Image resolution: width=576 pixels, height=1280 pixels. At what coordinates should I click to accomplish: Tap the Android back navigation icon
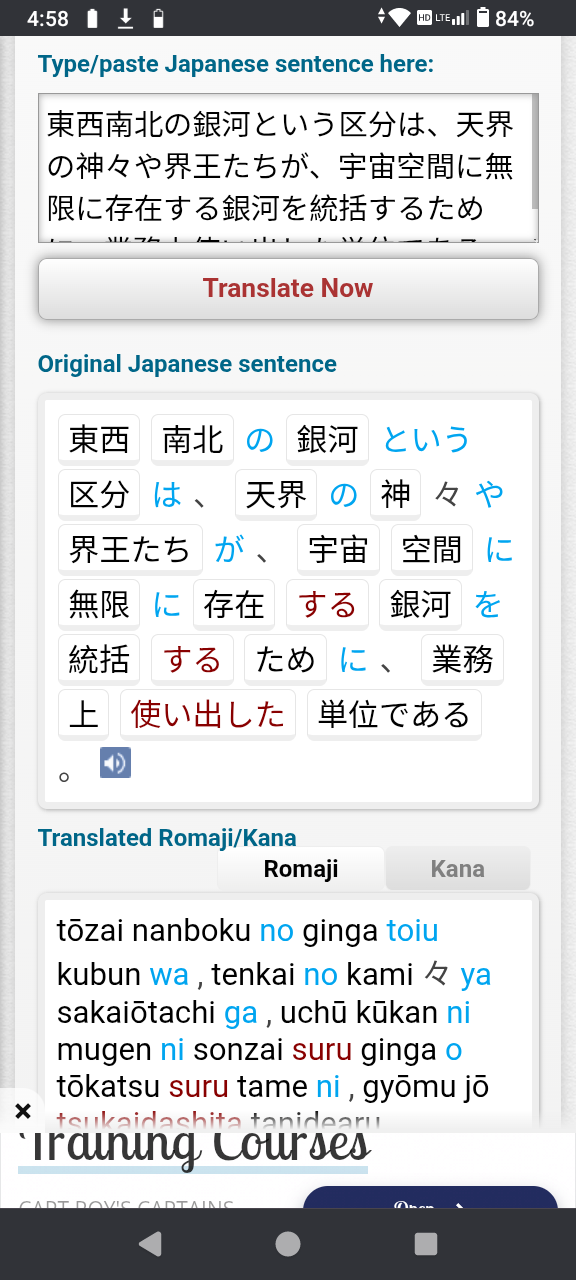(x=150, y=1243)
